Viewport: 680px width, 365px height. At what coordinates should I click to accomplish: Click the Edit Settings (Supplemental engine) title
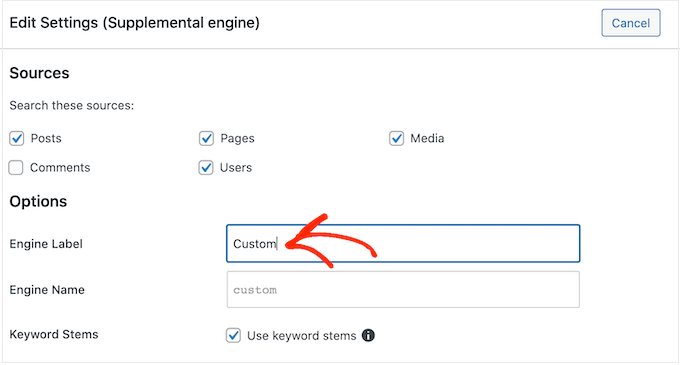pos(134,23)
